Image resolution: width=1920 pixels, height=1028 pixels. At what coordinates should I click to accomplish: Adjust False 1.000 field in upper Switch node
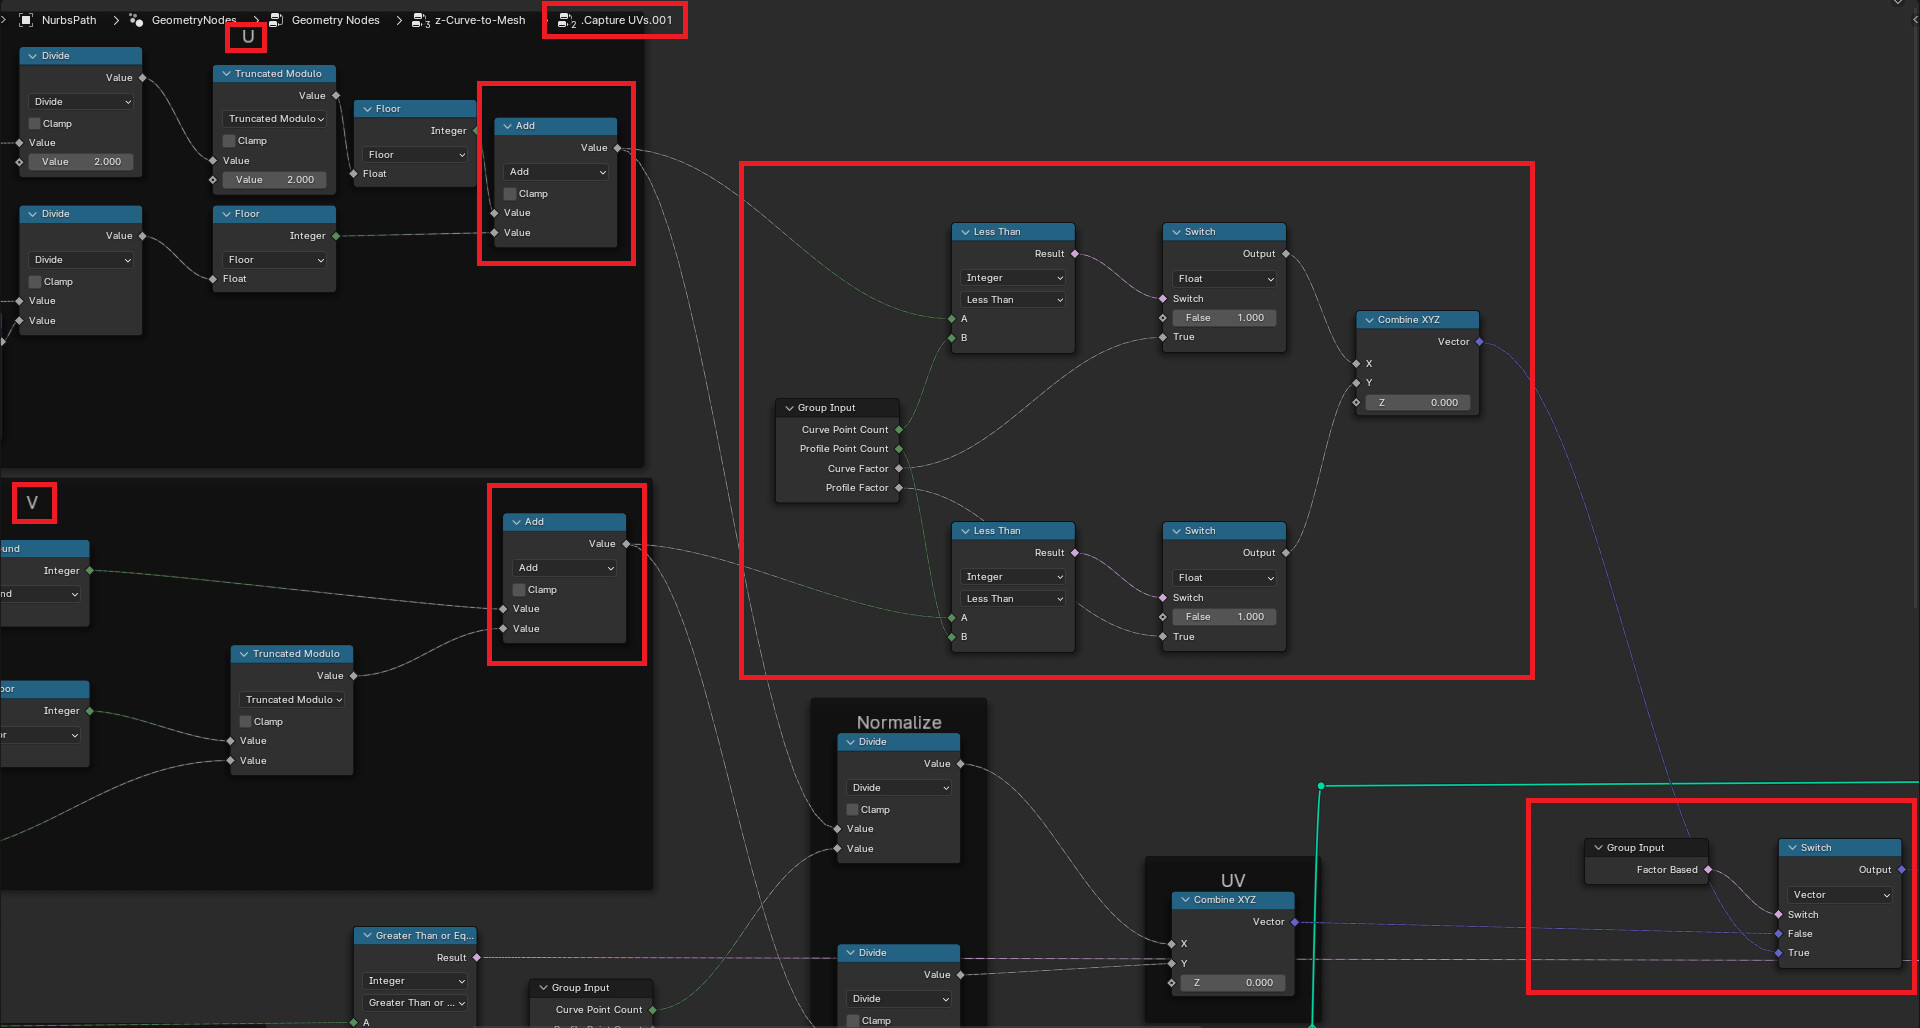(x=1225, y=318)
